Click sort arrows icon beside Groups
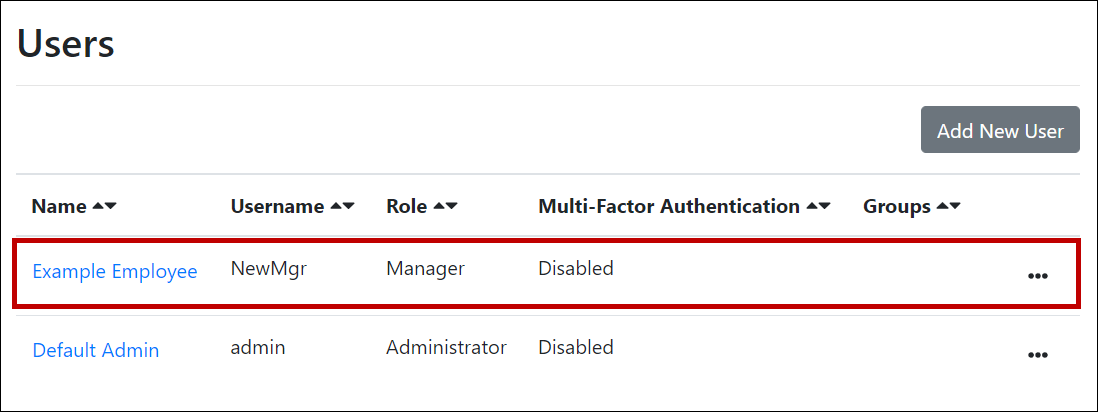Screen dimensions: 1098x412 point(948,207)
